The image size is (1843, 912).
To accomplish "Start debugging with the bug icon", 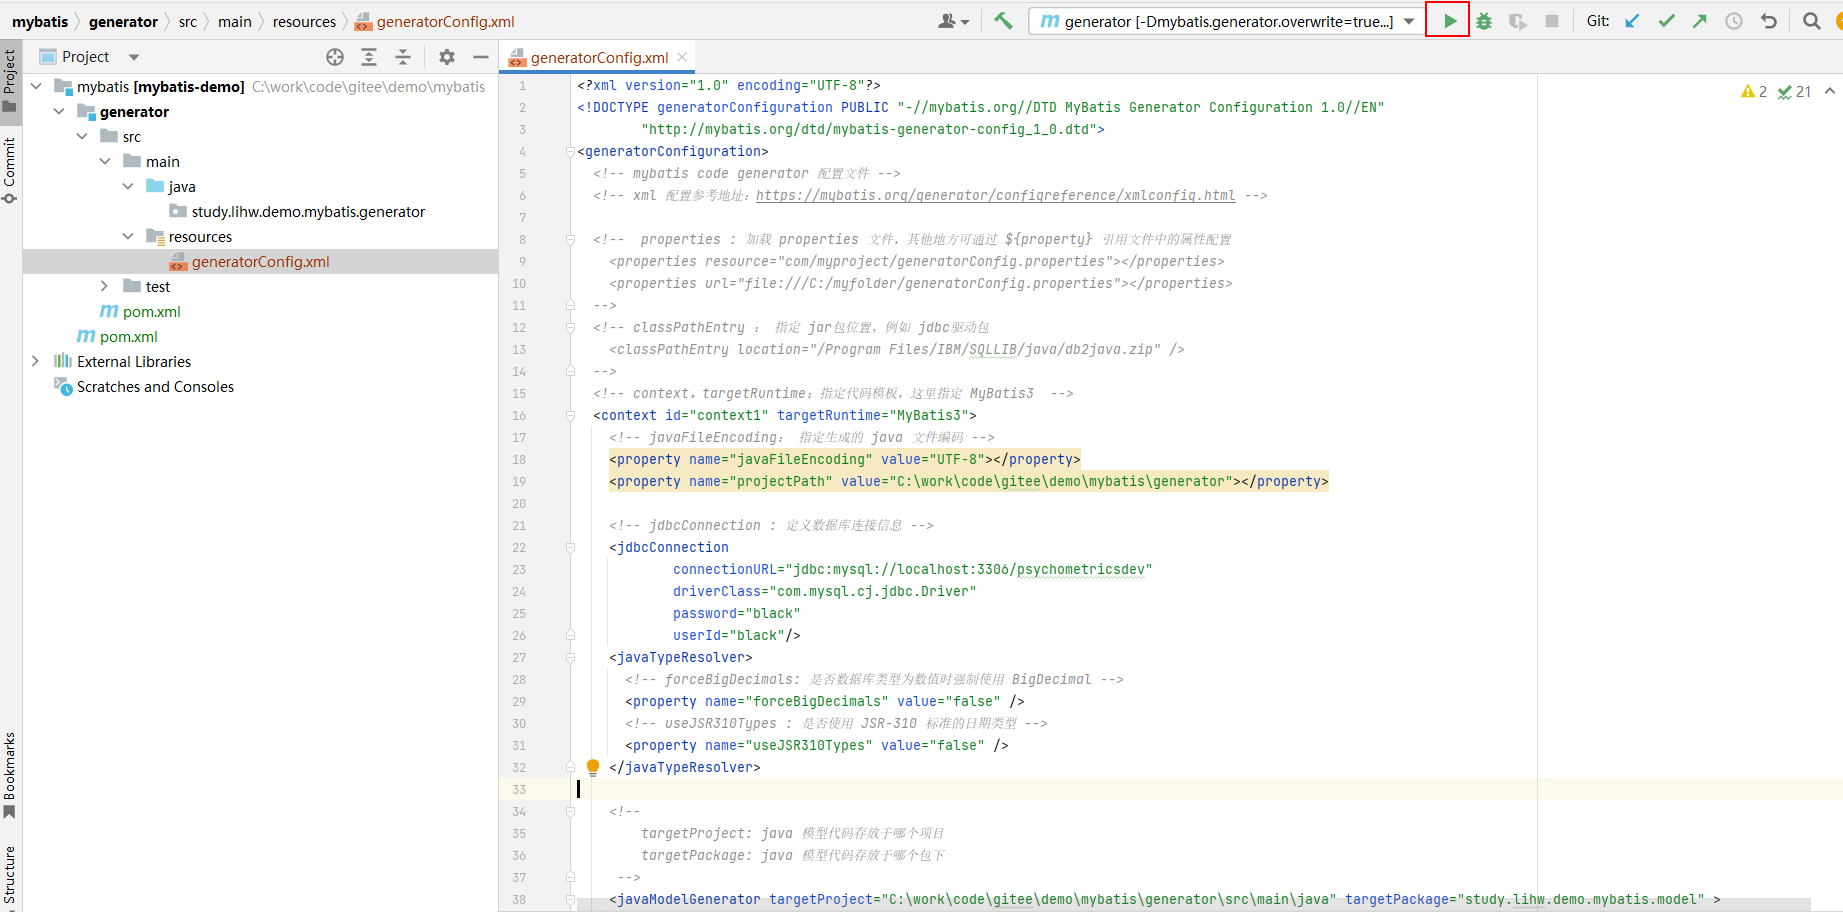I will pyautogui.click(x=1484, y=21).
